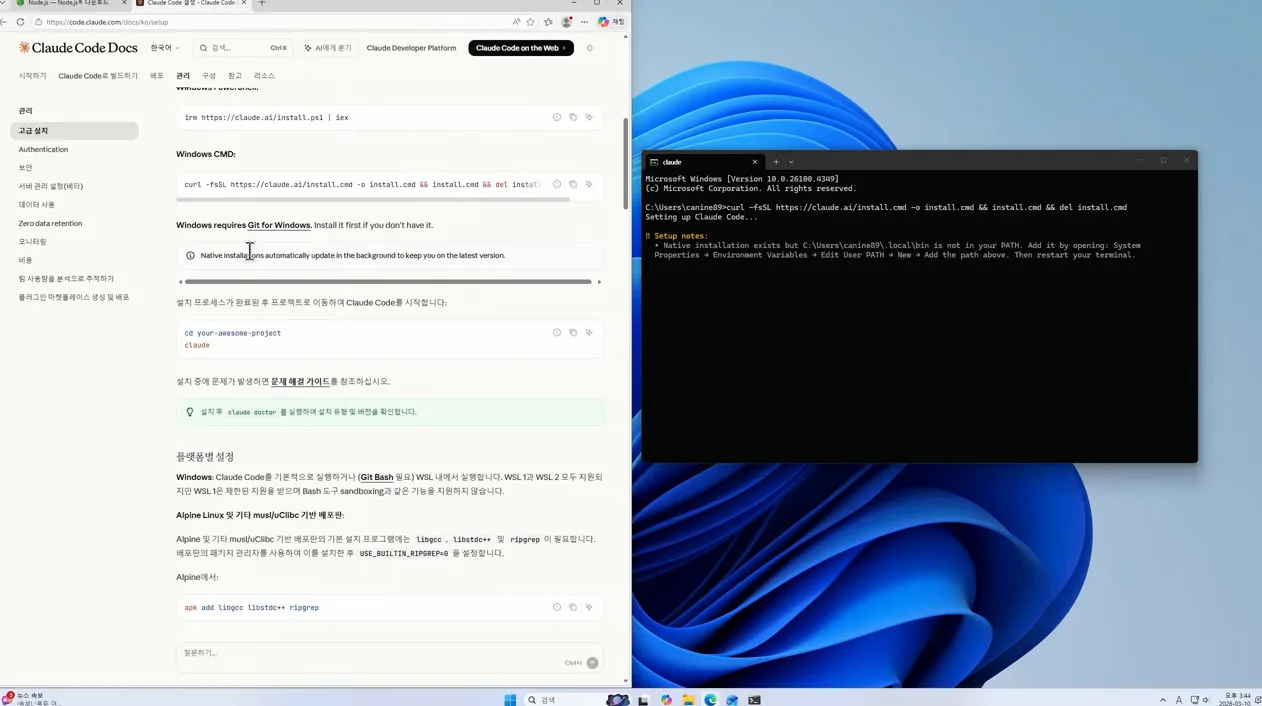Click the sparkle icon beside cd your-awesome-project
This screenshot has height=706, width=1262.
click(x=589, y=332)
